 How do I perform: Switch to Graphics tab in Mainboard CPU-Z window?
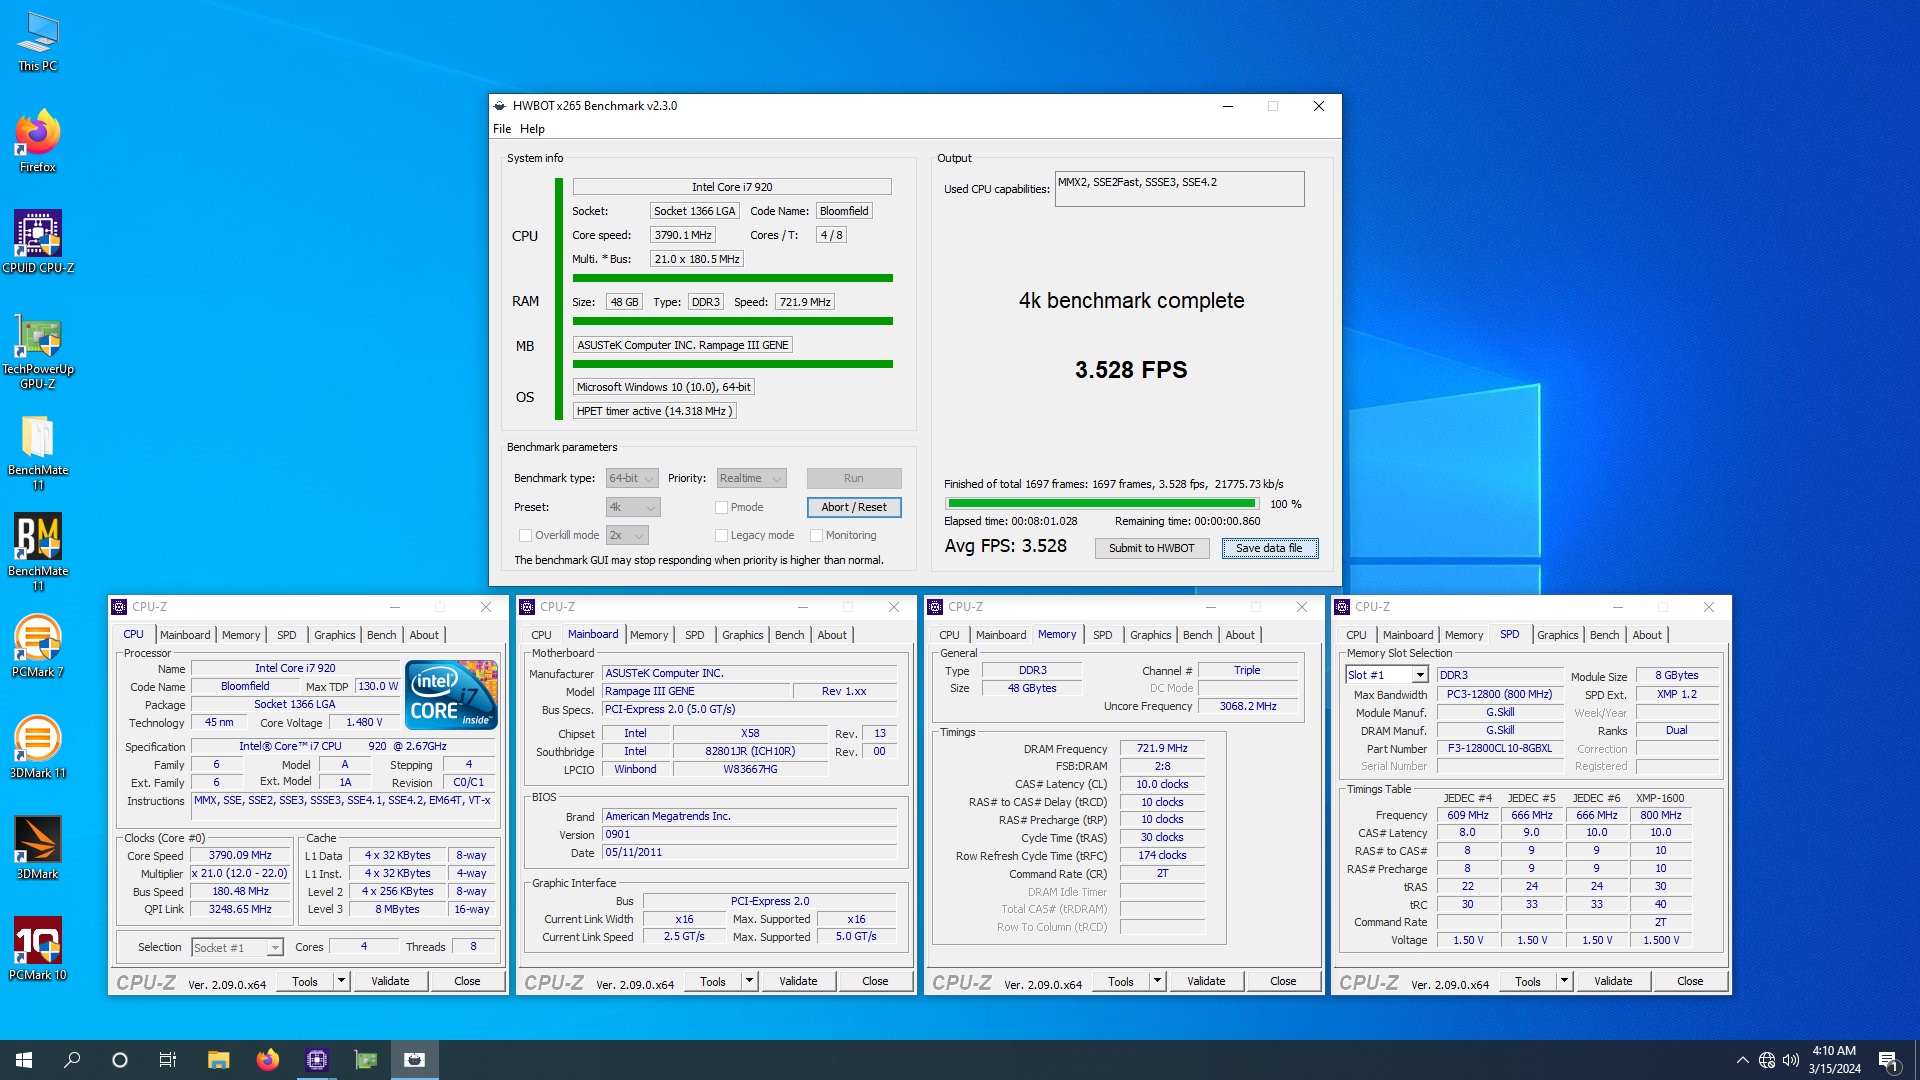tap(742, 635)
